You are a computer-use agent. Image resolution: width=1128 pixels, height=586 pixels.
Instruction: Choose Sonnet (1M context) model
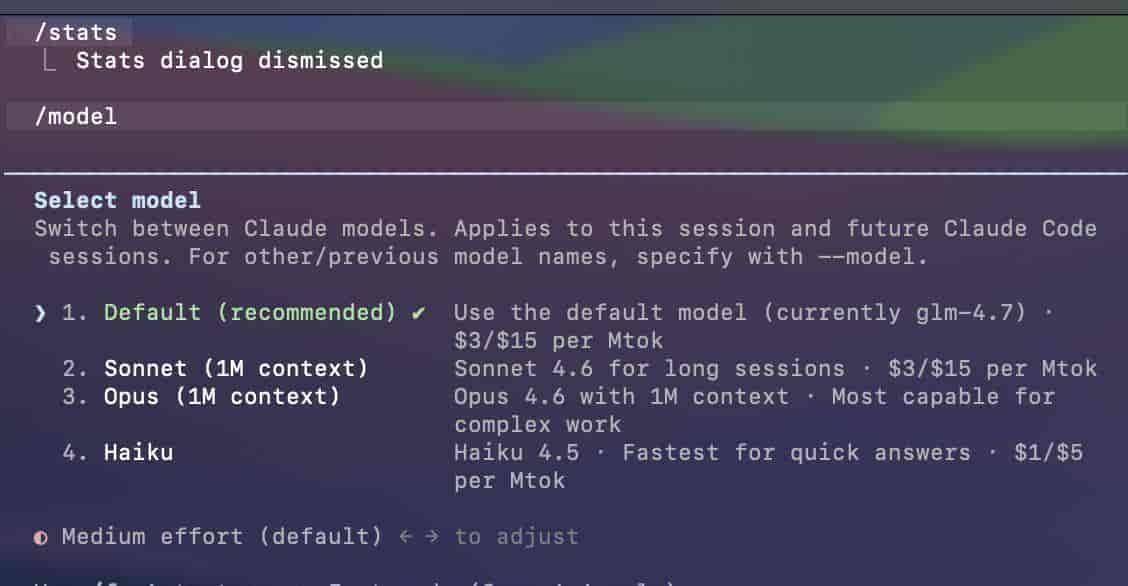point(236,369)
